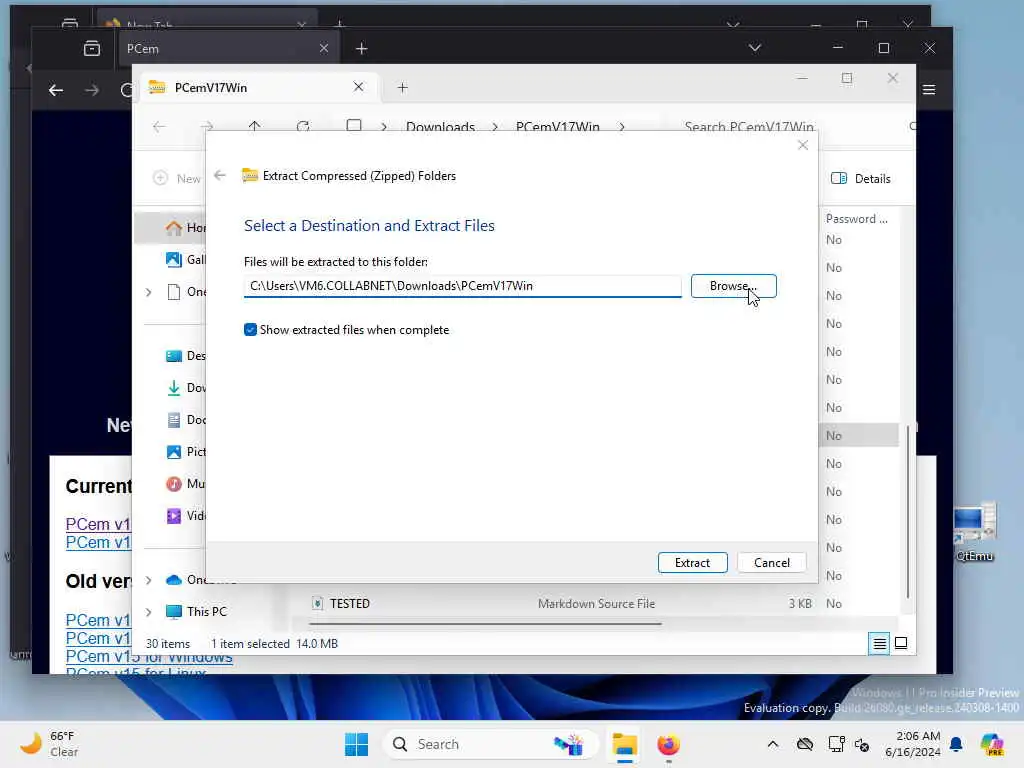This screenshot has height=768, width=1024.
Task: Open the Windows Start menu
Action: [x=357, y=744]
